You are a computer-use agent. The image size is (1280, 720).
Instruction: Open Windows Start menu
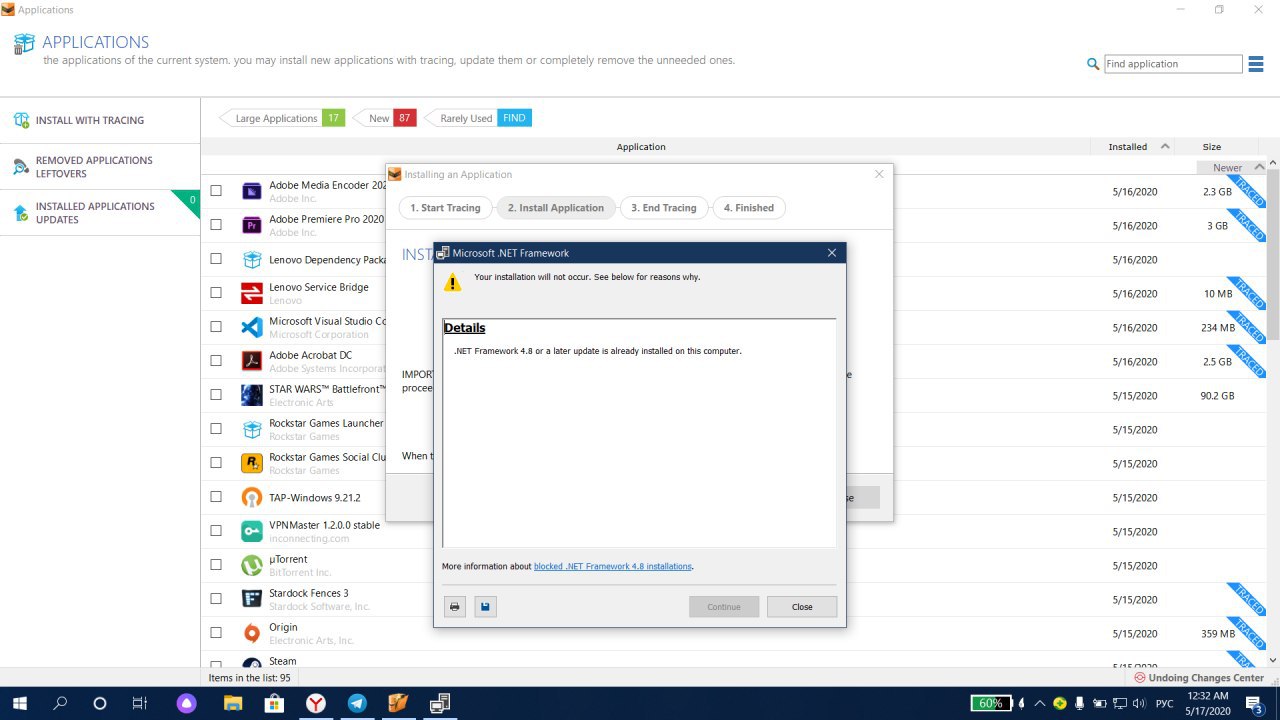[19, 703]
